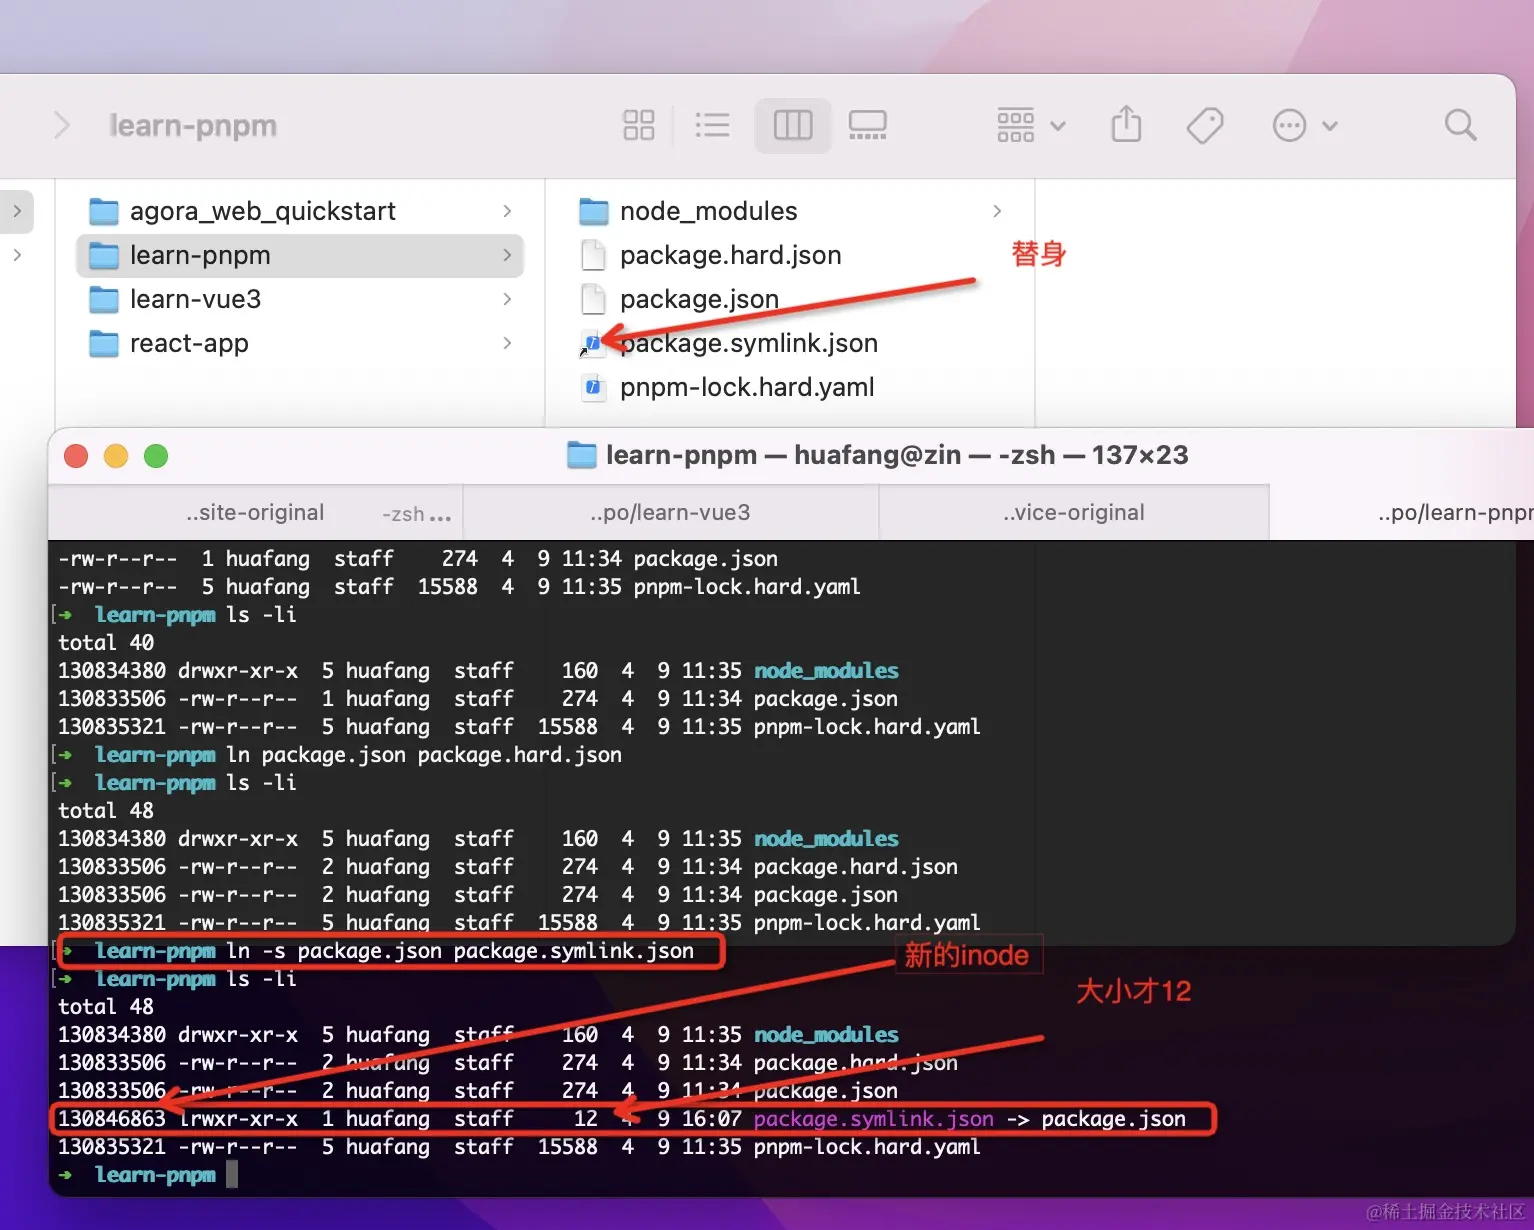This screenshot has width=1534, height=1230.
Task: Switch to the ..po/learn-vue3 terminal tab
Action: [670, 513]
